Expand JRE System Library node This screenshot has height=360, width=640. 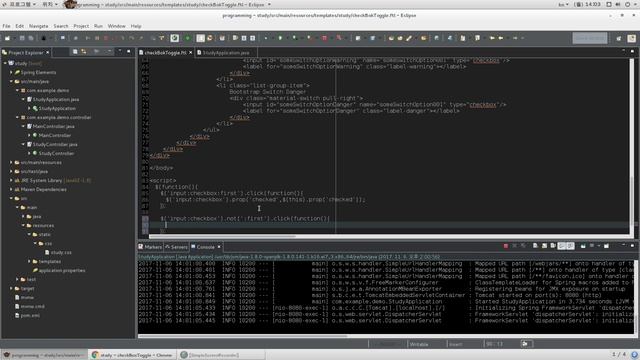click(x=11, y=180)
